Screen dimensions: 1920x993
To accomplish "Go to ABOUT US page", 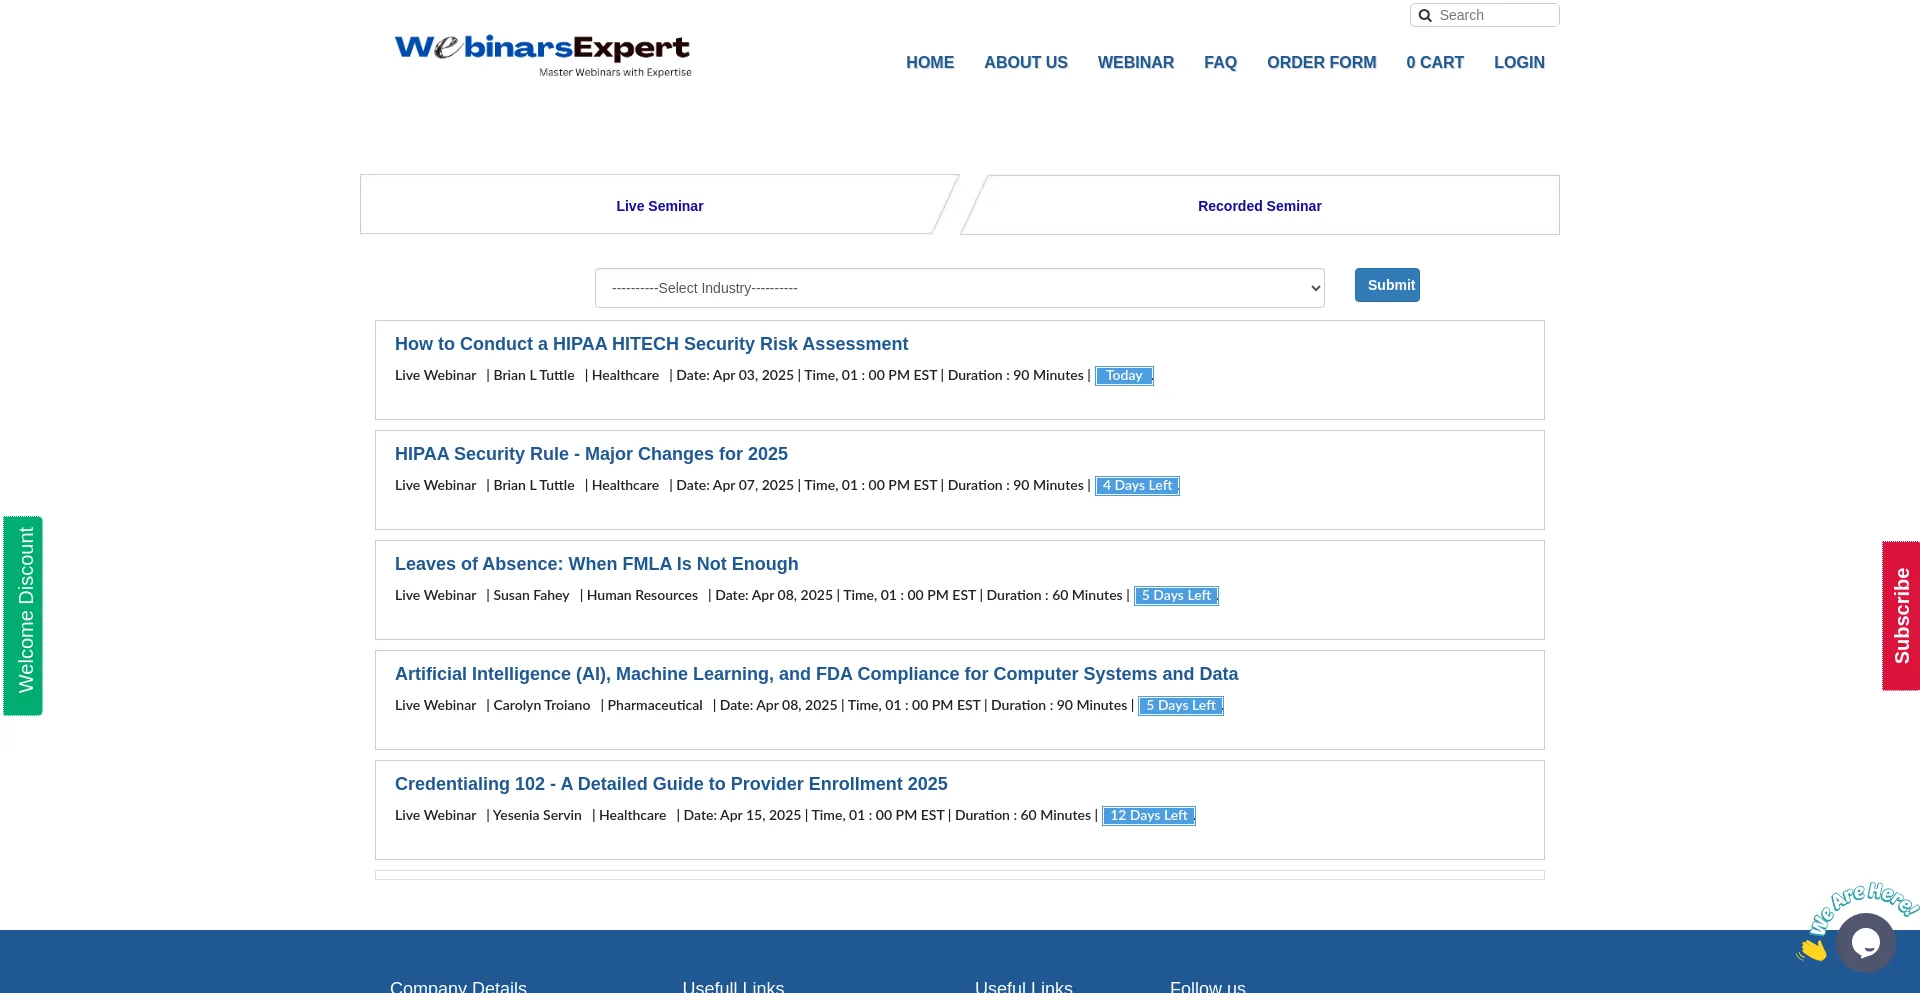I will point(1026,62).
